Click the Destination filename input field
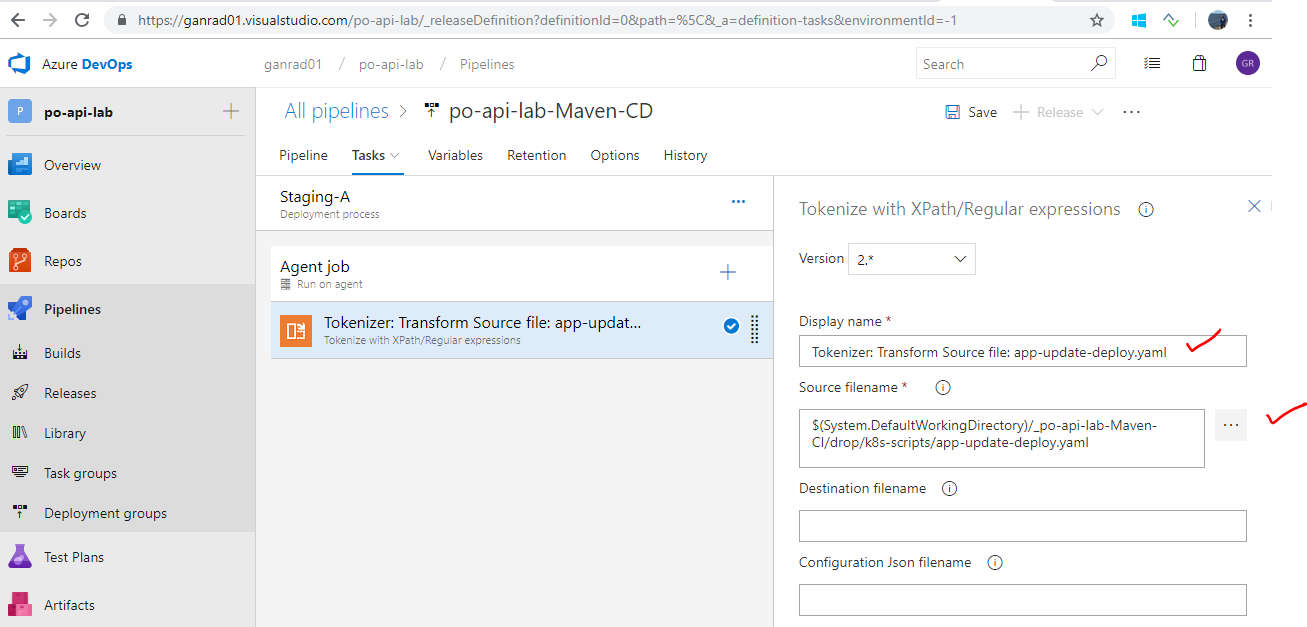Viewport: 1307px width, 627px height. (1023, 526)
